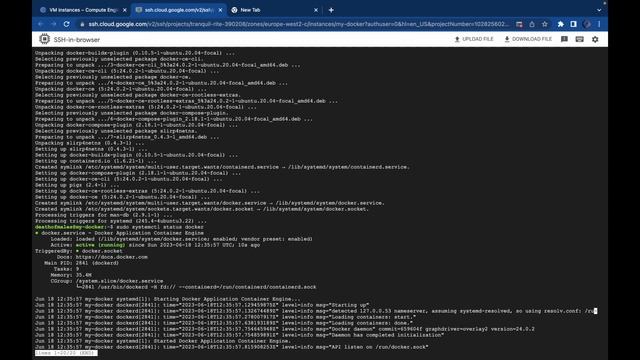Image resolution: width=640 pixels, height=360 pixels.
Task: Open the Extensions puzzle icon
Action: click(560, 24)
